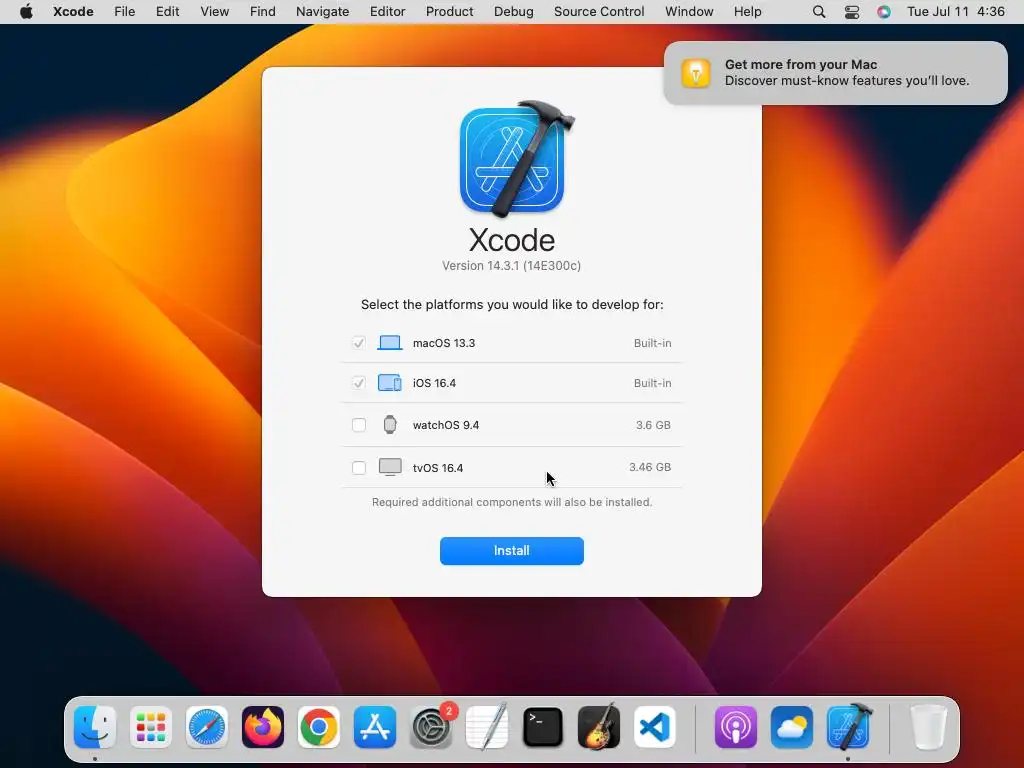1024x768 pixels.
Task: Open the Source Control menu
Action: pyautogui.click(x=599, y=12)
